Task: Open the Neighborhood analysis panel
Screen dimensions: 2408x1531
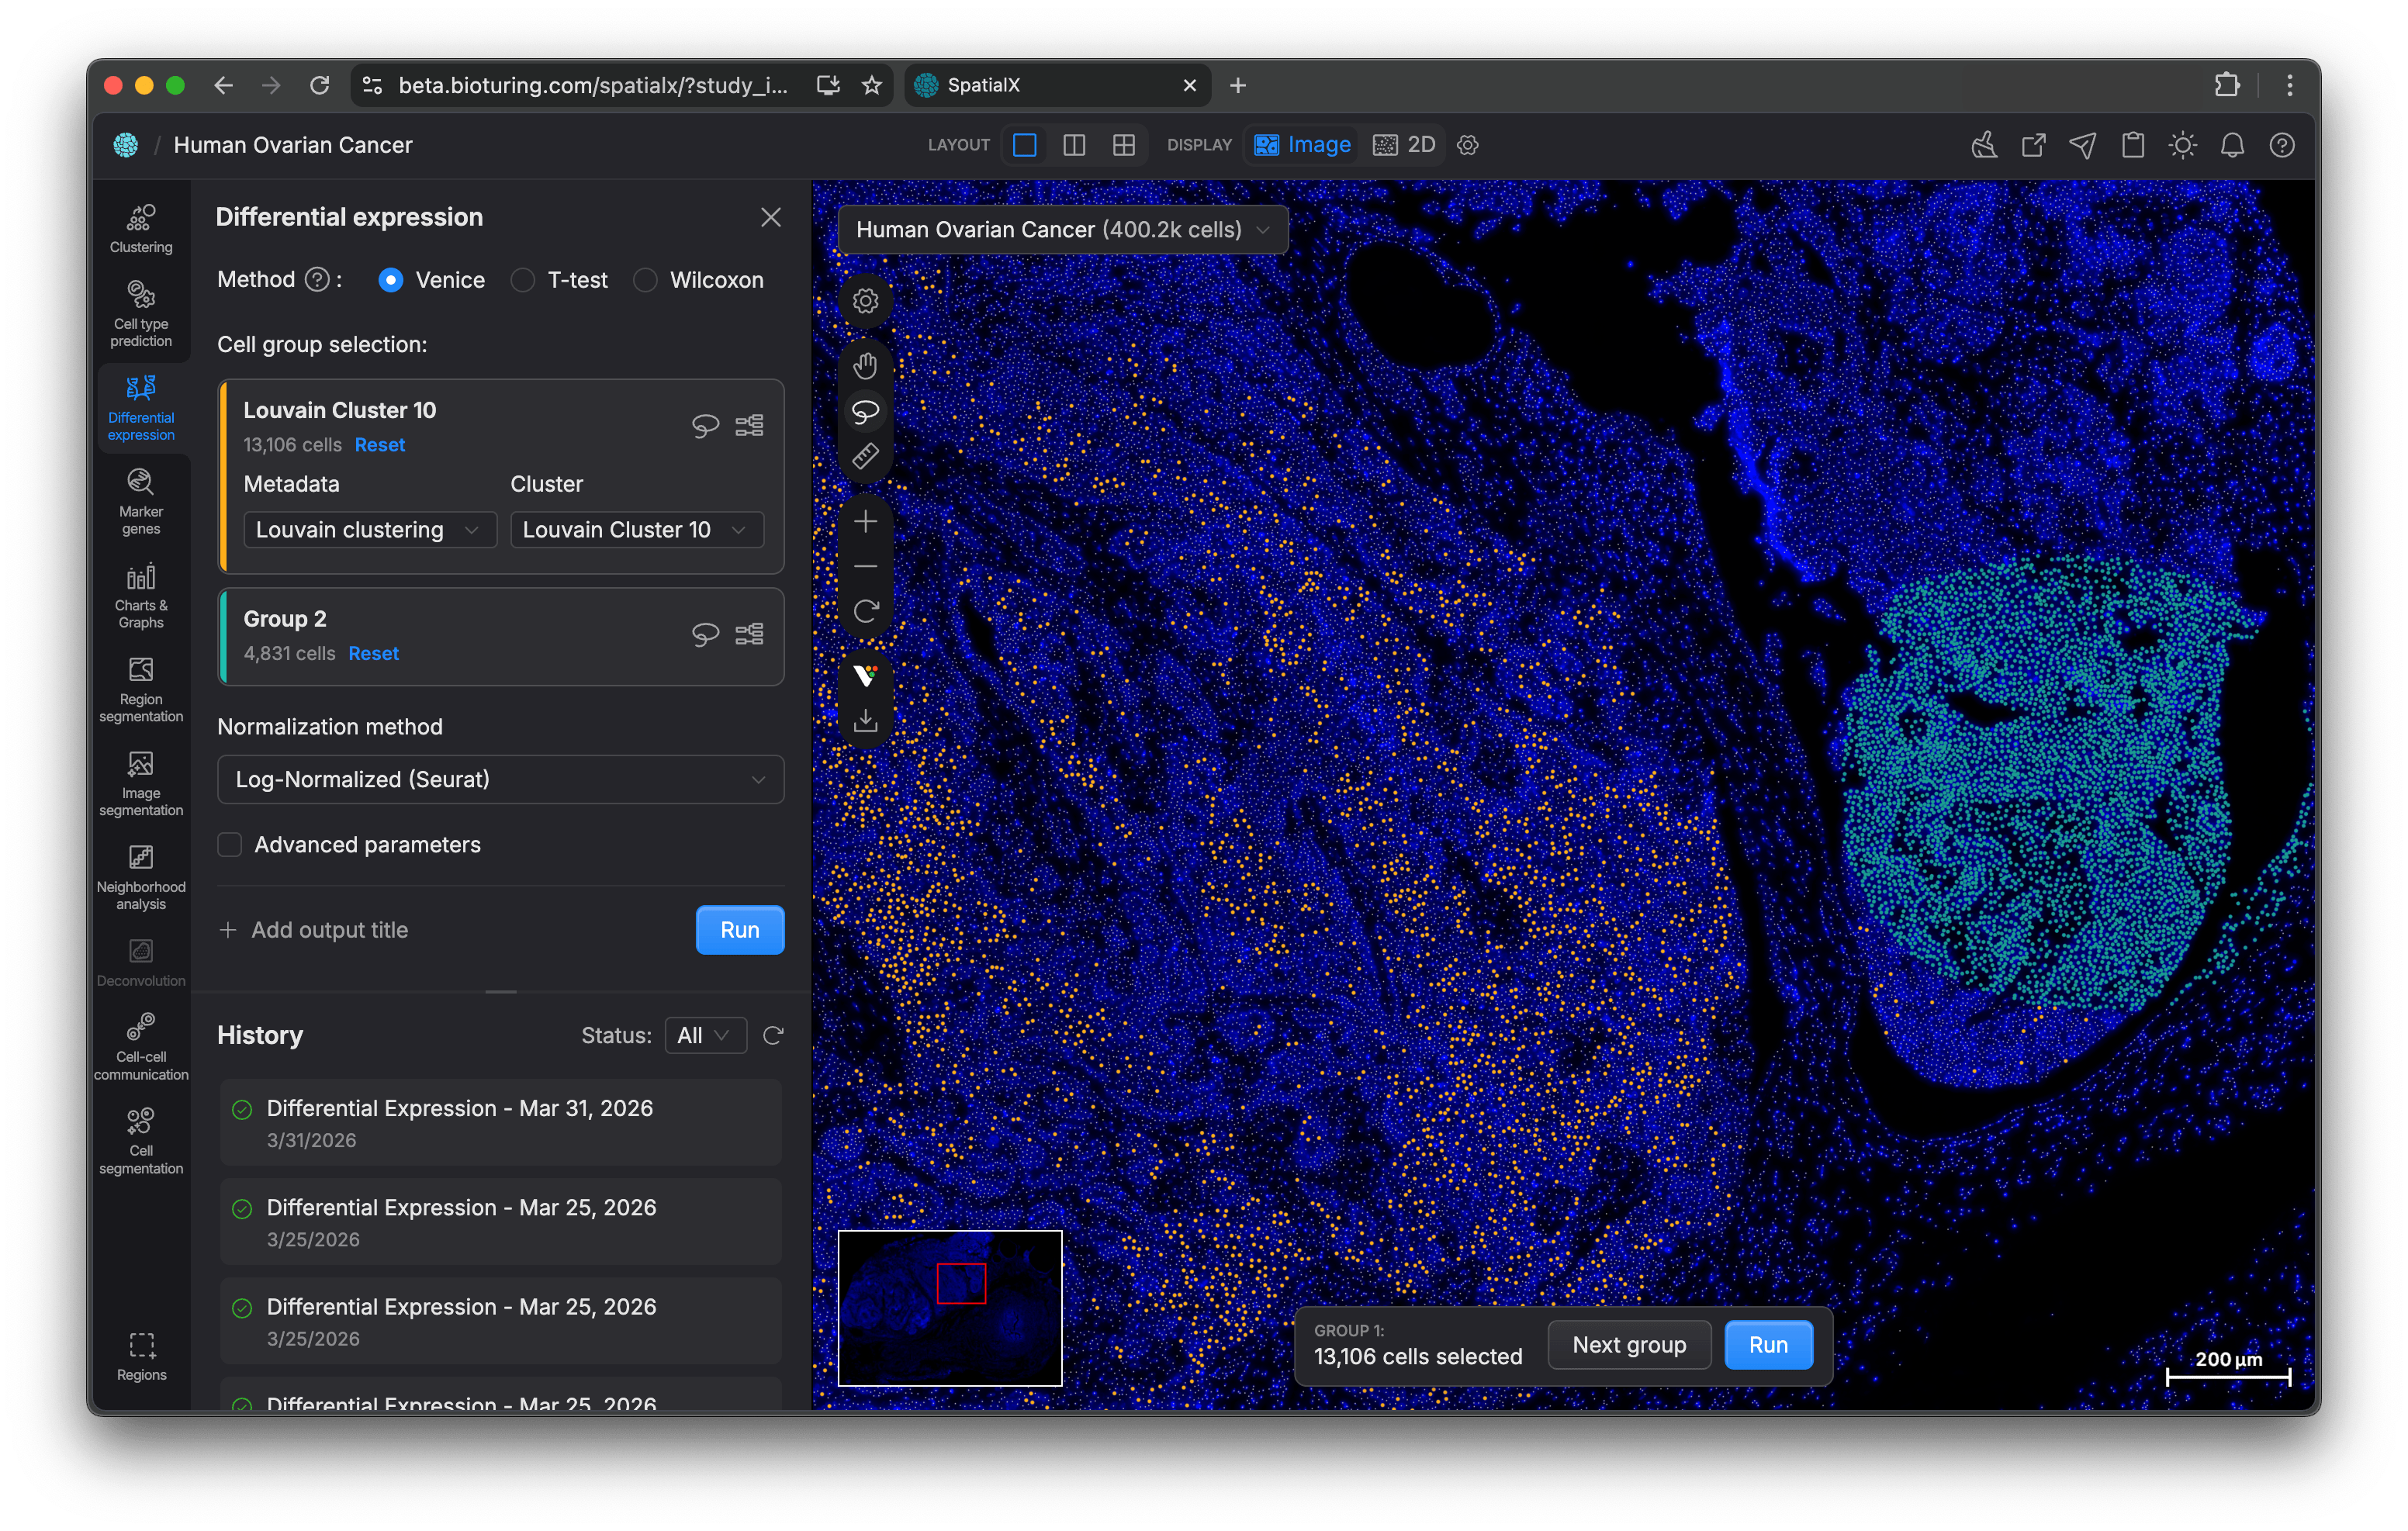Action: click(141, 877)
